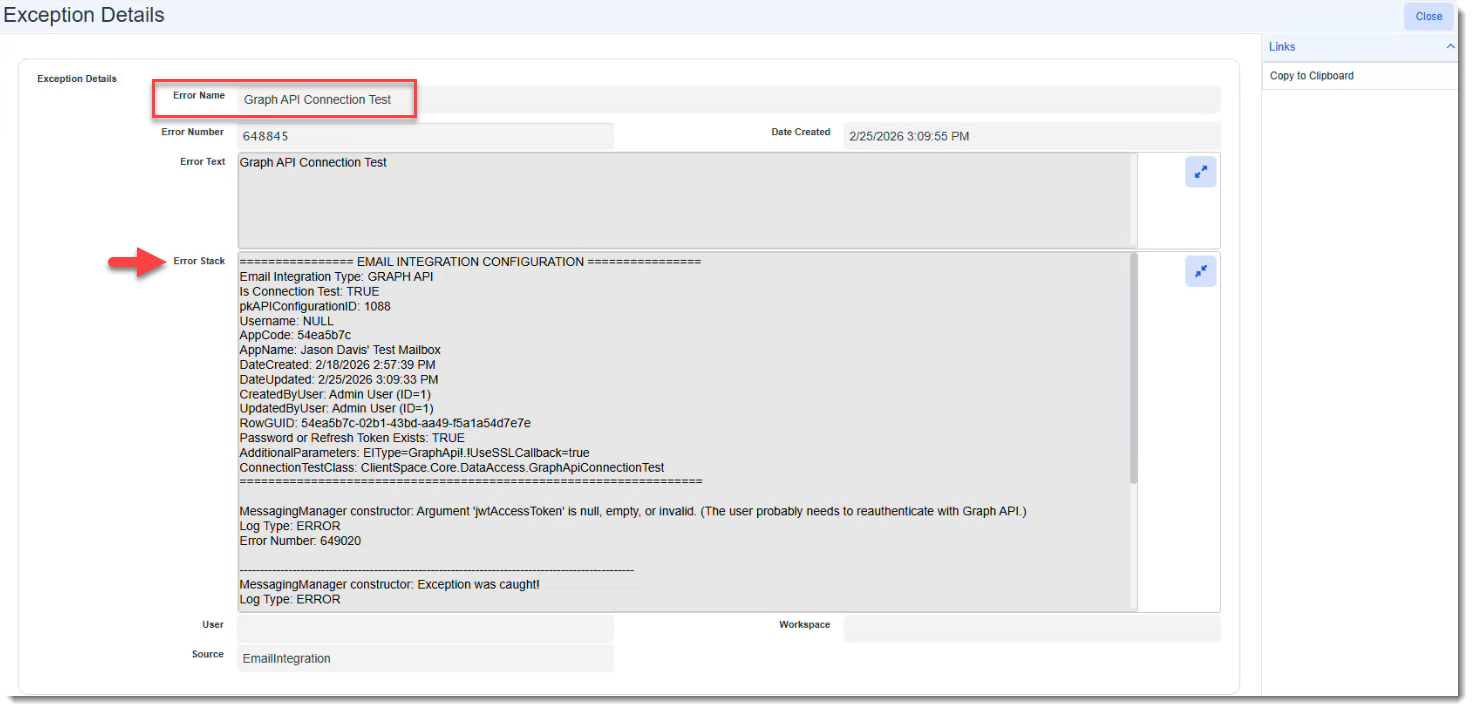Click the AppName line in Error Stack
This screenshot has width=1473, height=711.
coord(340,350)
